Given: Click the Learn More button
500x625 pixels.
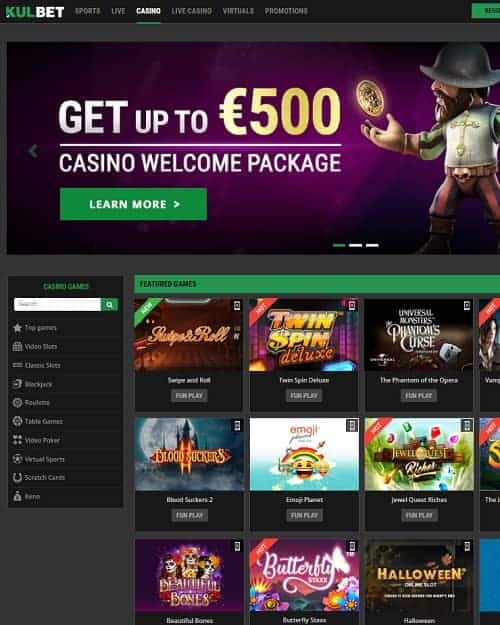Looking at the screenshot, I should coord(133,204).
